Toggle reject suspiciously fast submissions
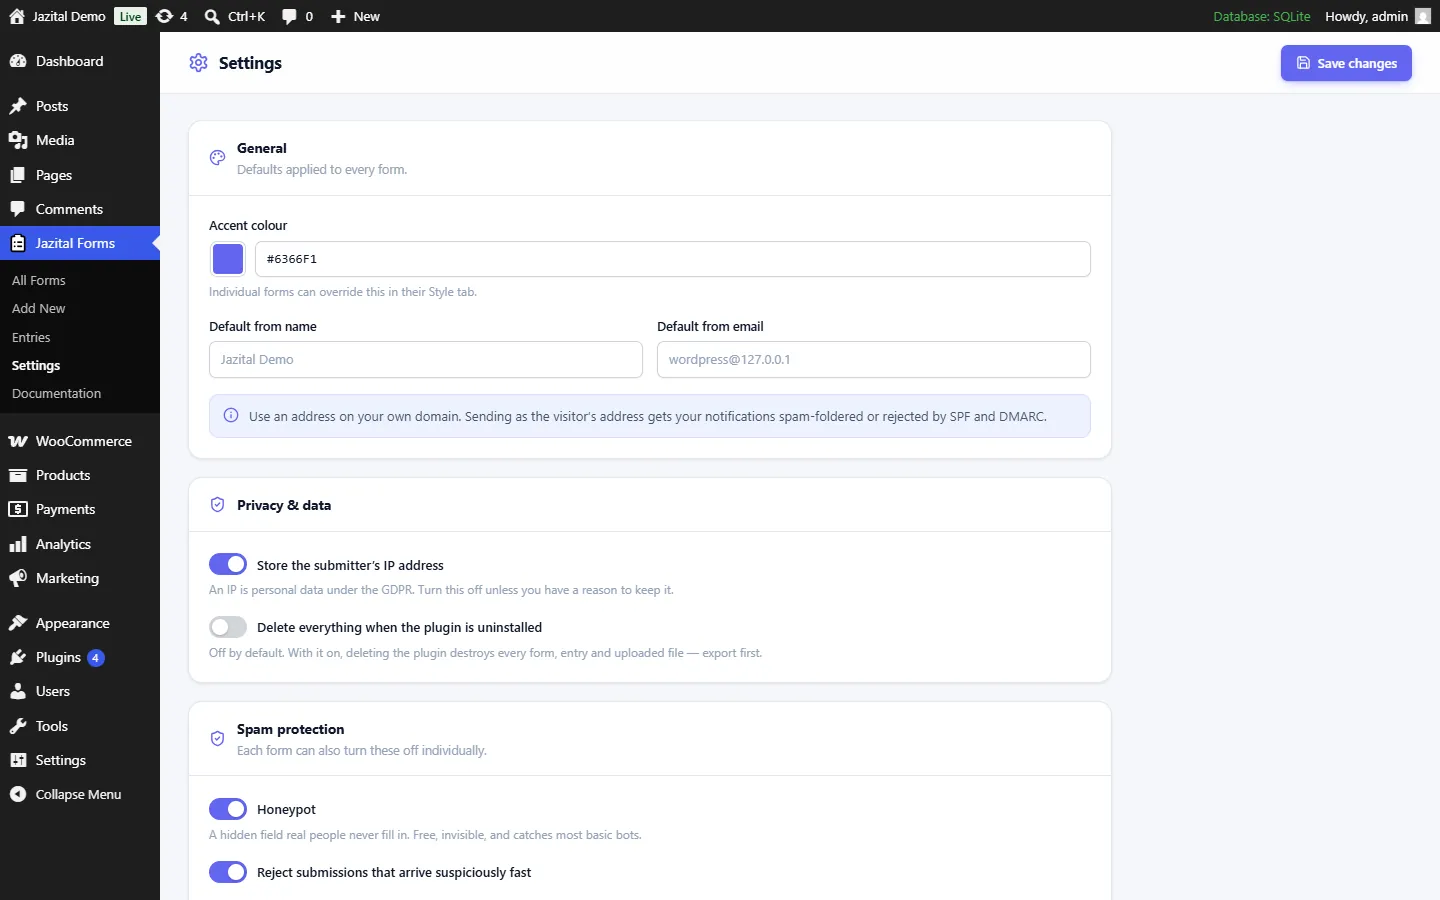 pos(228,872)
